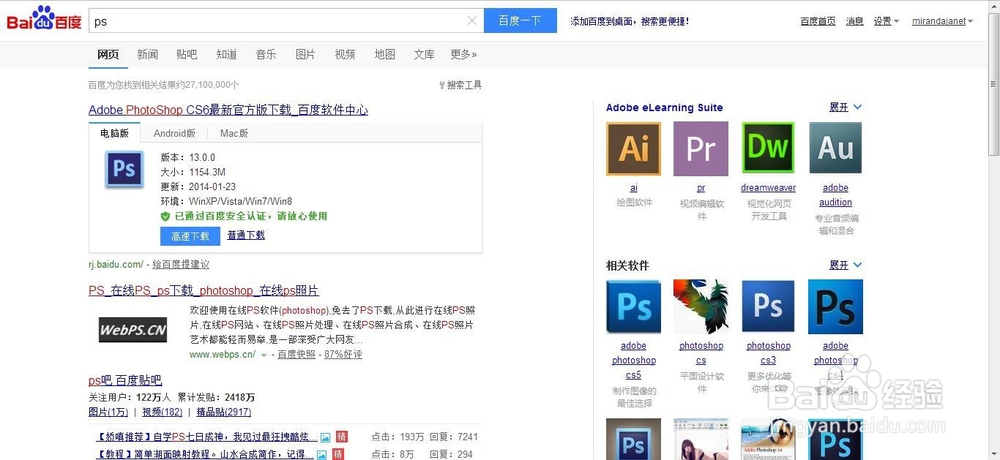Click the Baidu logo
1000x460 pixels.
point(44,20)
